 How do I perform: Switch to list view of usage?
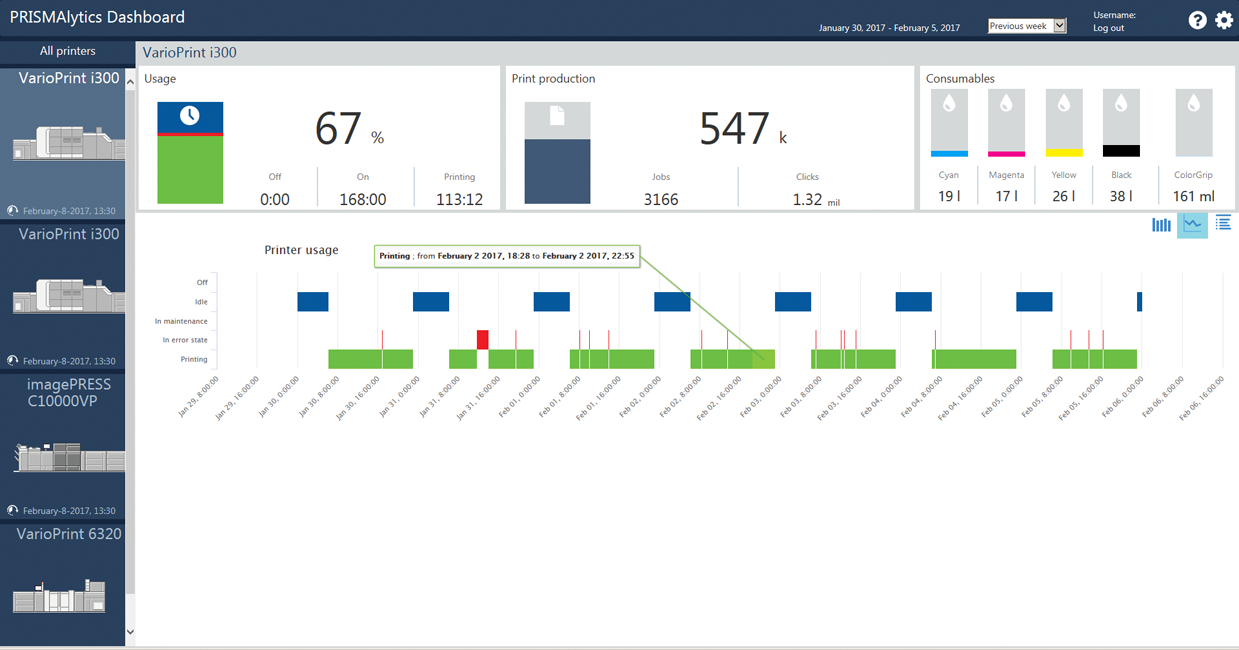coord(1223,224)
